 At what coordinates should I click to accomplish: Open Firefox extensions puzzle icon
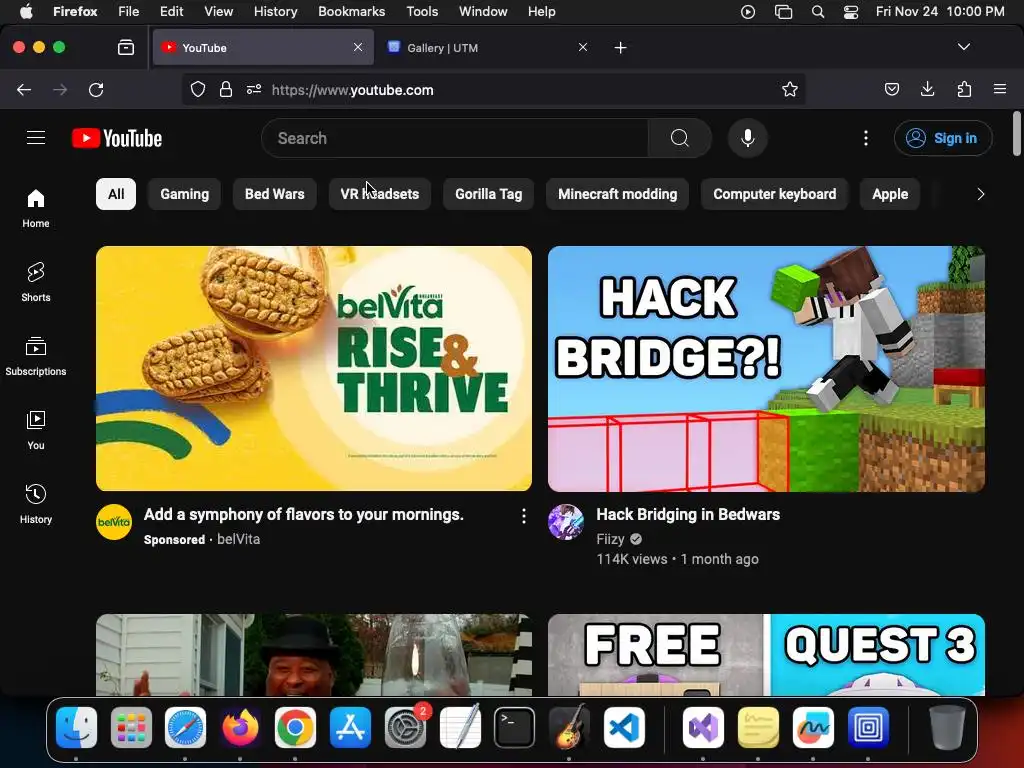pos(964,89)
